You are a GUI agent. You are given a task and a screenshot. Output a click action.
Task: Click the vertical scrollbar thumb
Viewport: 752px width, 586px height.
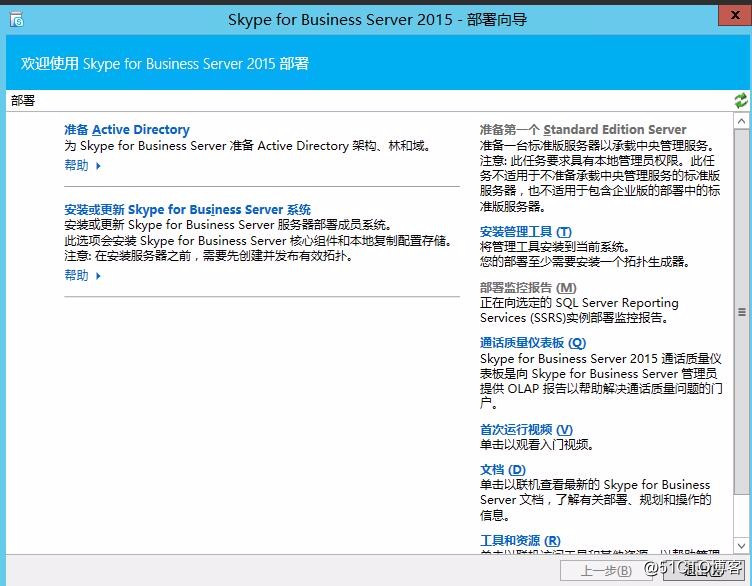(741, 311)
